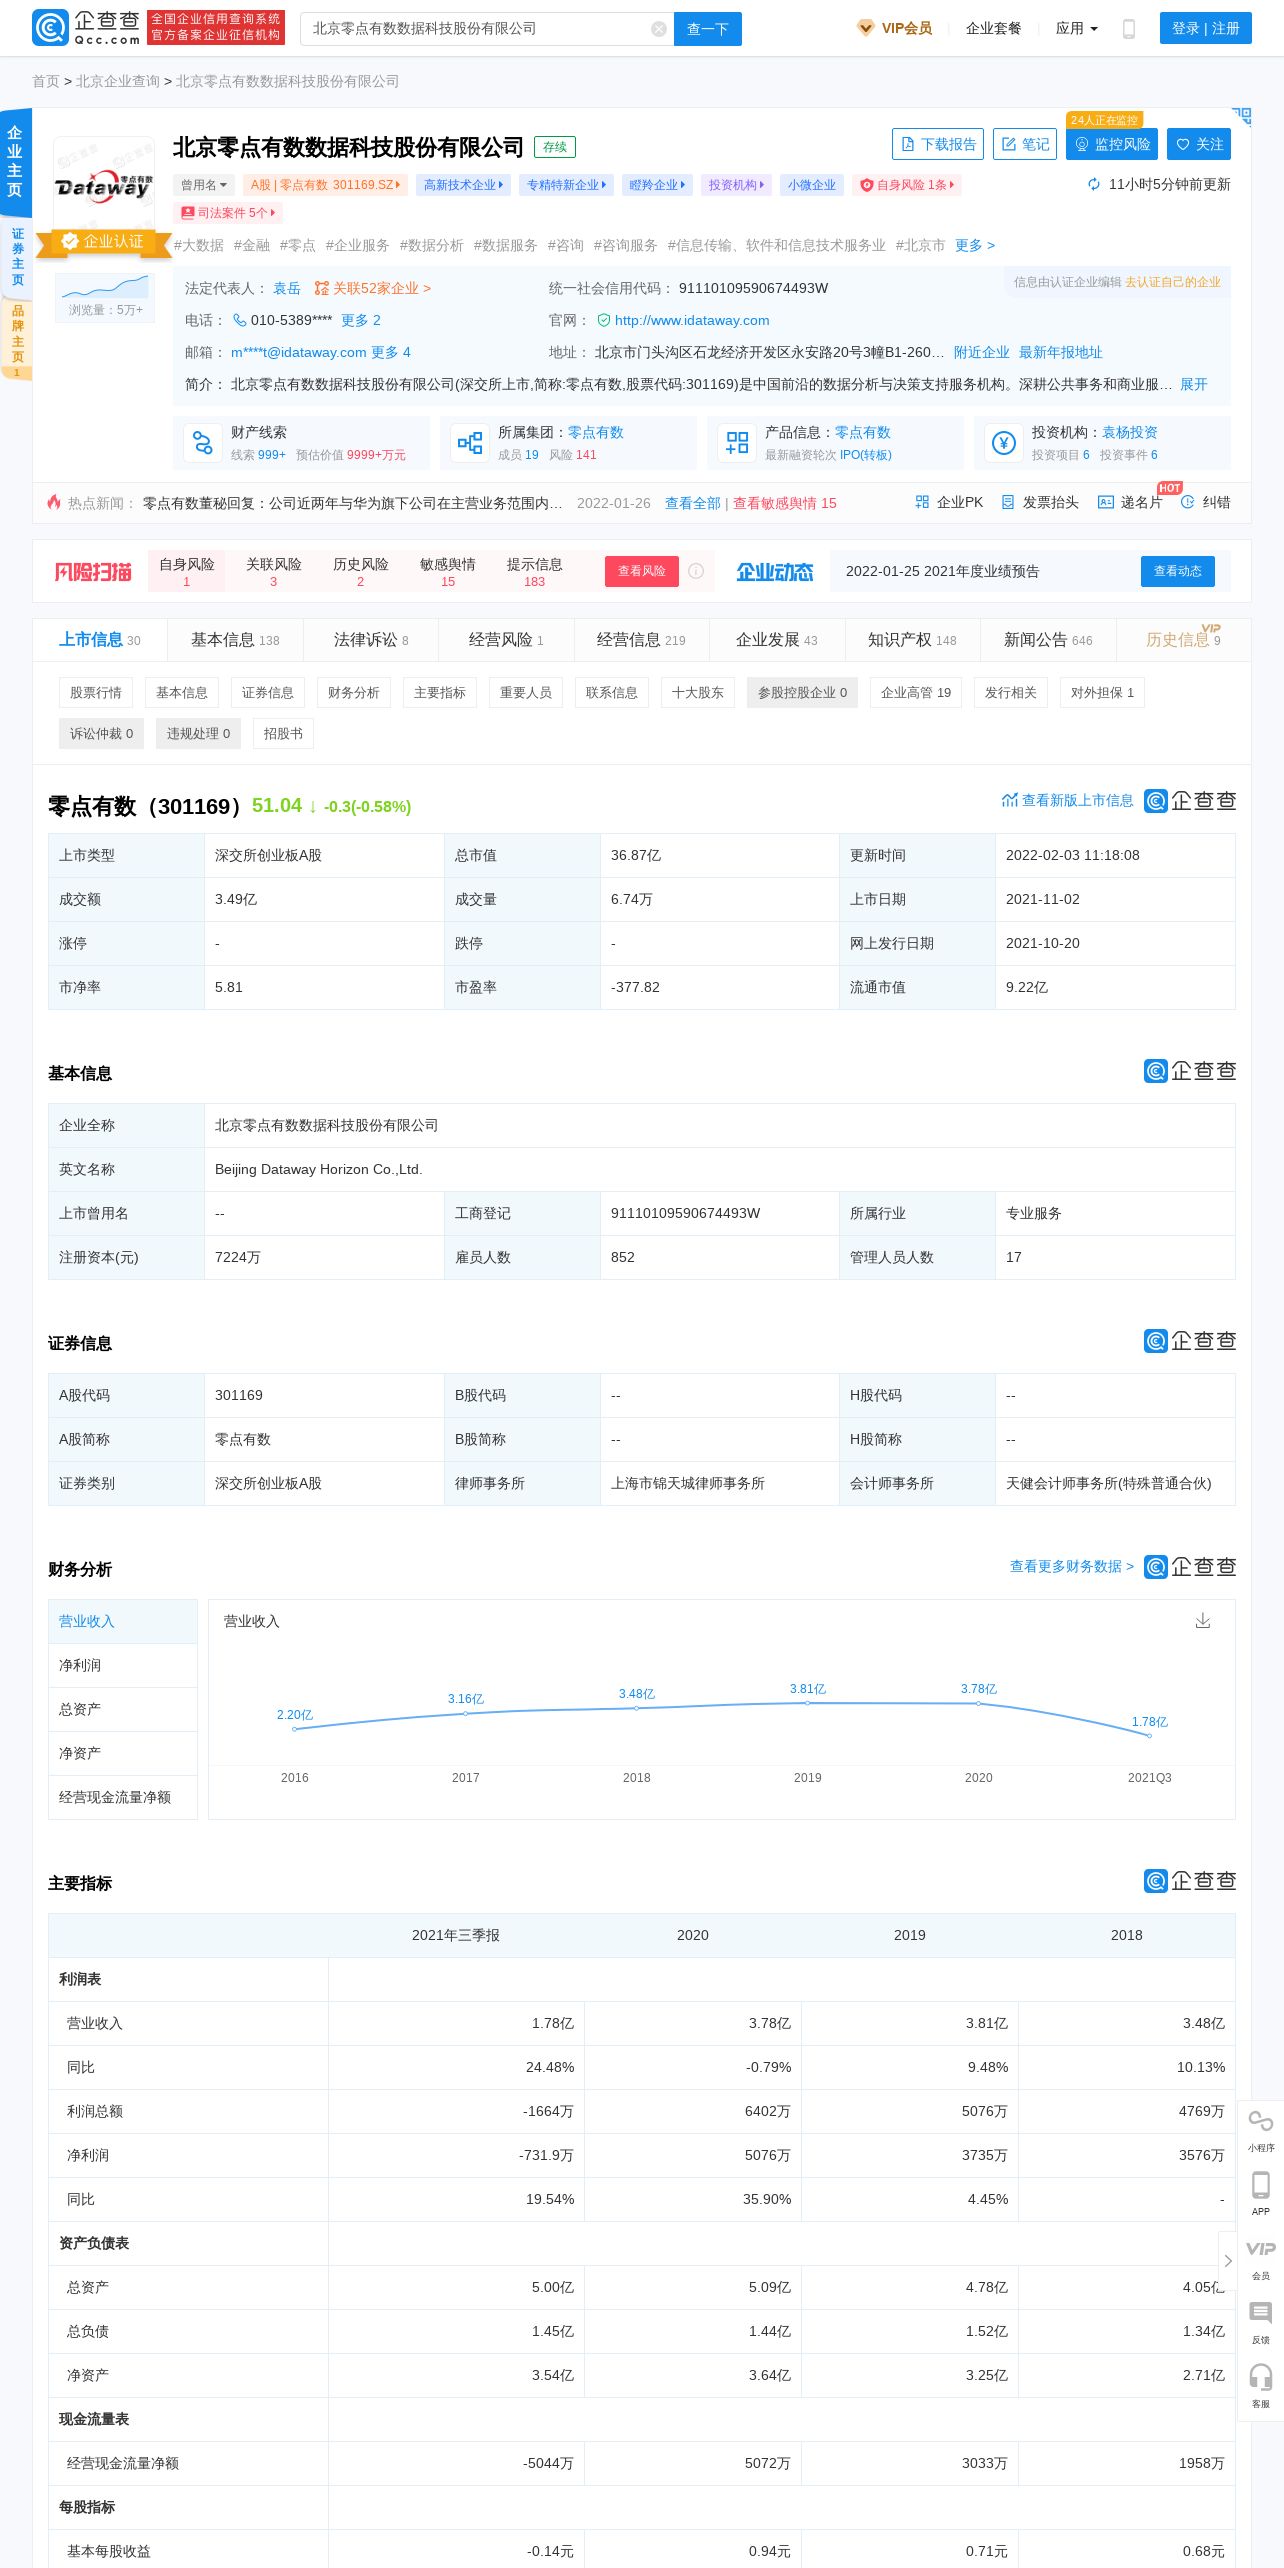Click the 关注 follow button
This screenshot has width=1284, height=2568.
pos(1199,144)
